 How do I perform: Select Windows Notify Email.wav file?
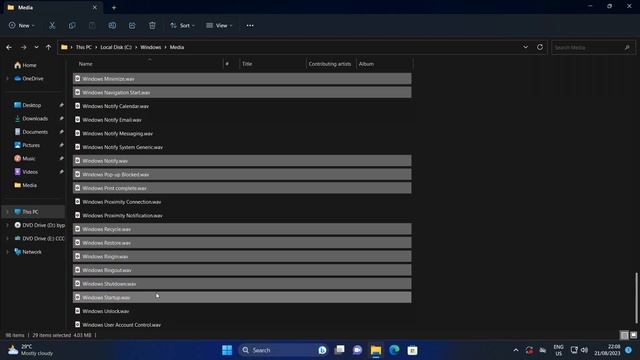tap(242, 120)
